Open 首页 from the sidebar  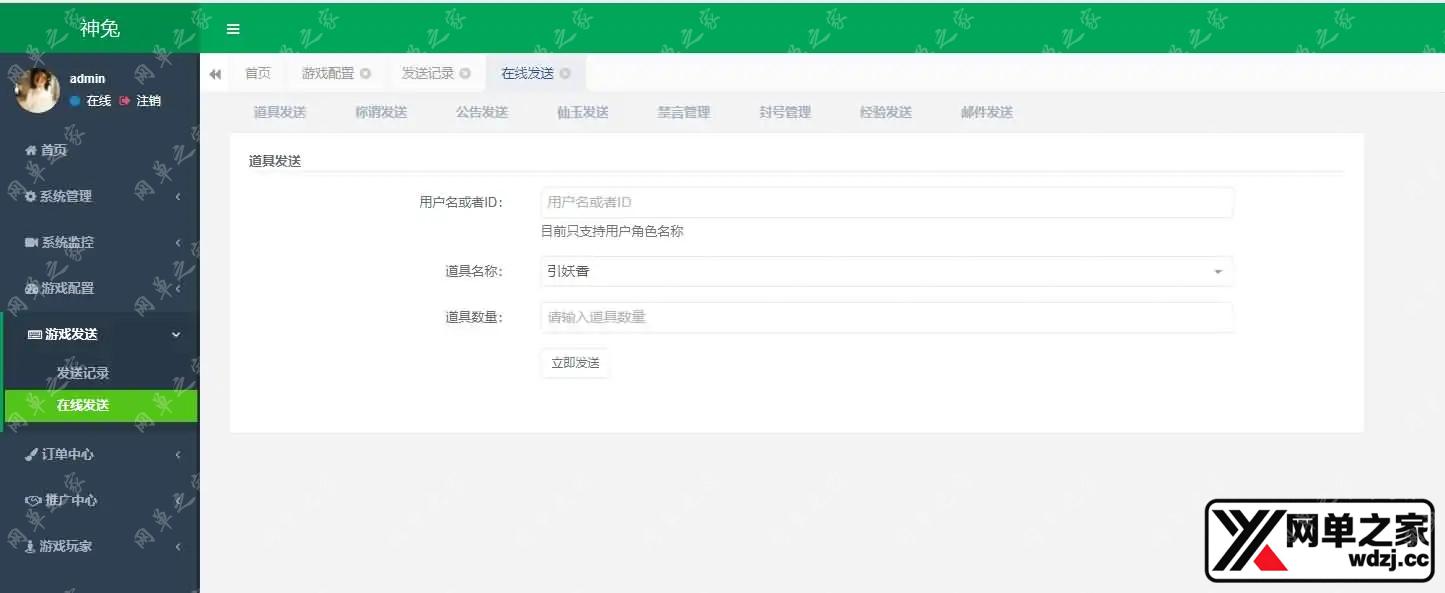click(x=54, y=150)
